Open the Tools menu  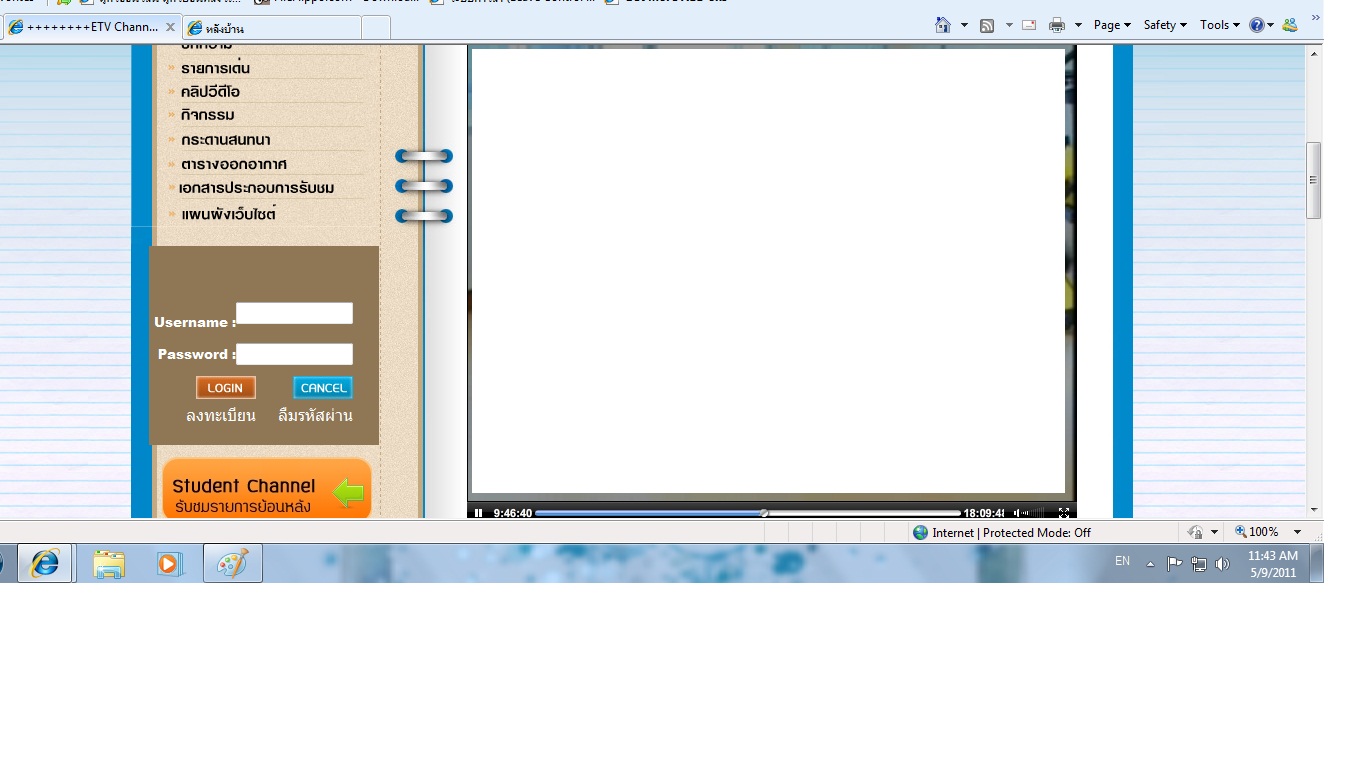tap(1219, 25)
